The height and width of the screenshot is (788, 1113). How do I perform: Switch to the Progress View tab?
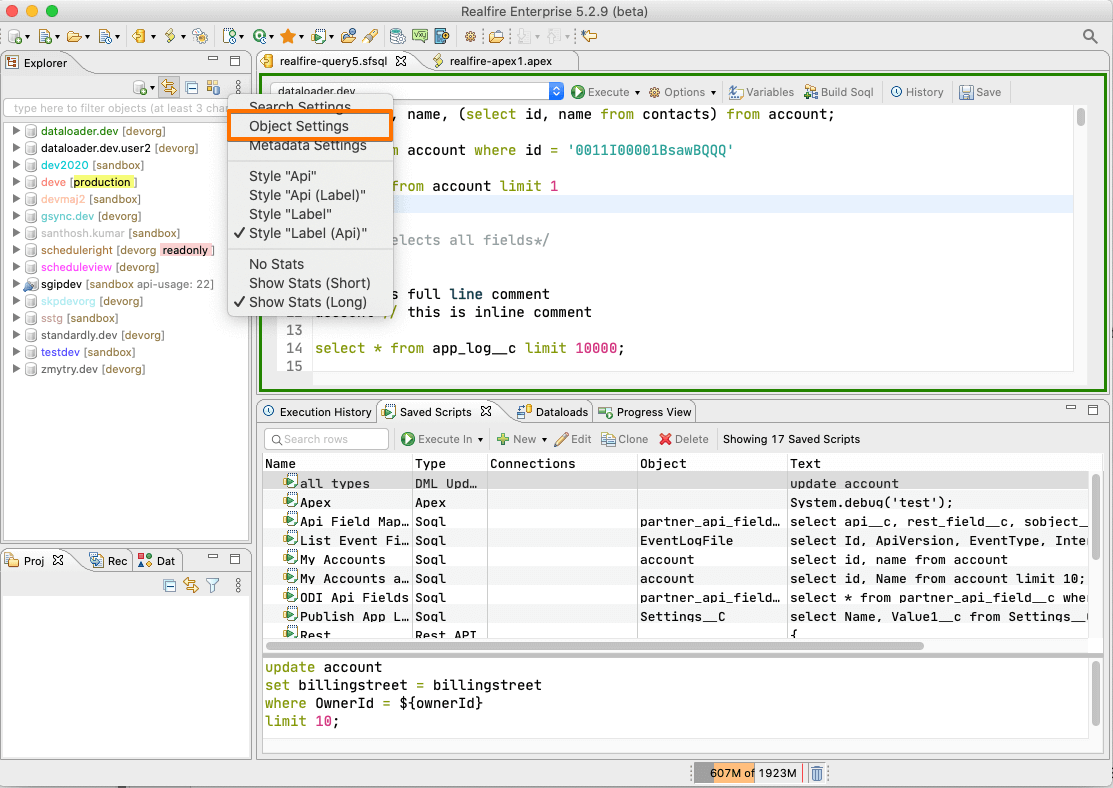pyautogui.click(x=645, y=412)
